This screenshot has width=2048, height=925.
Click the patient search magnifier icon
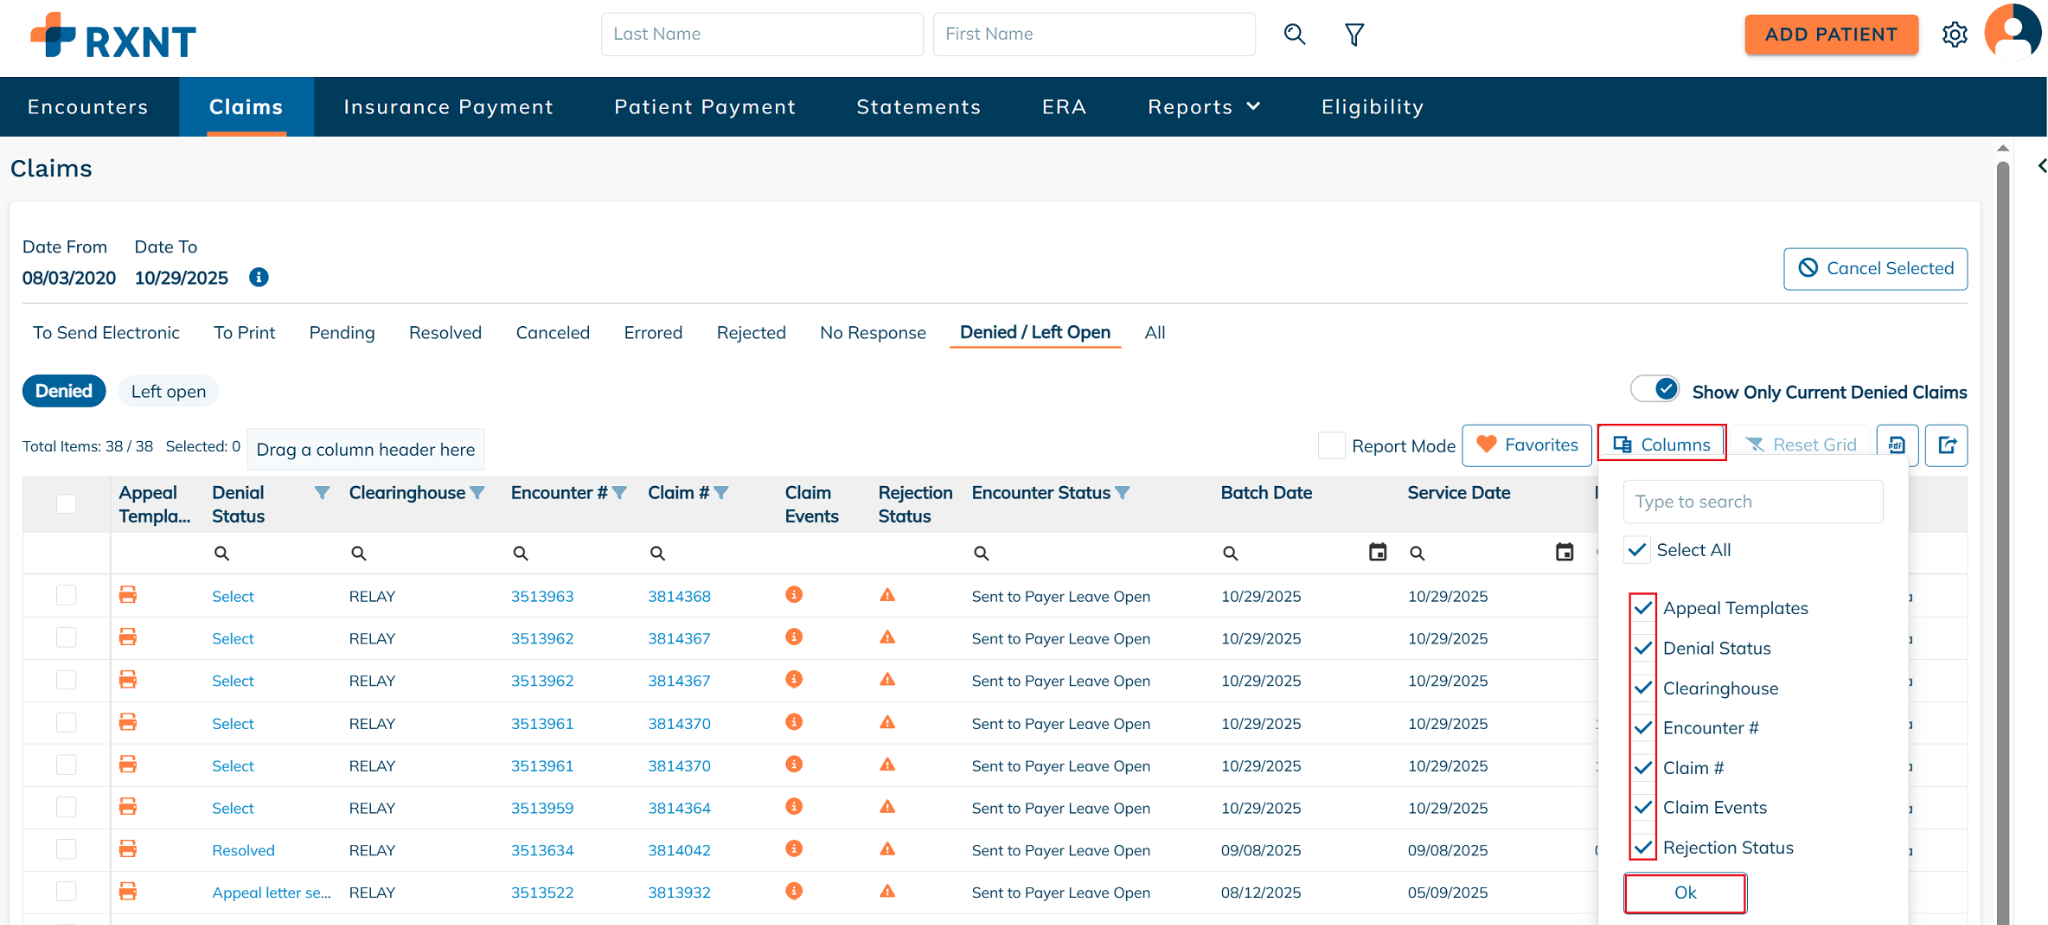click(1294, 34)
